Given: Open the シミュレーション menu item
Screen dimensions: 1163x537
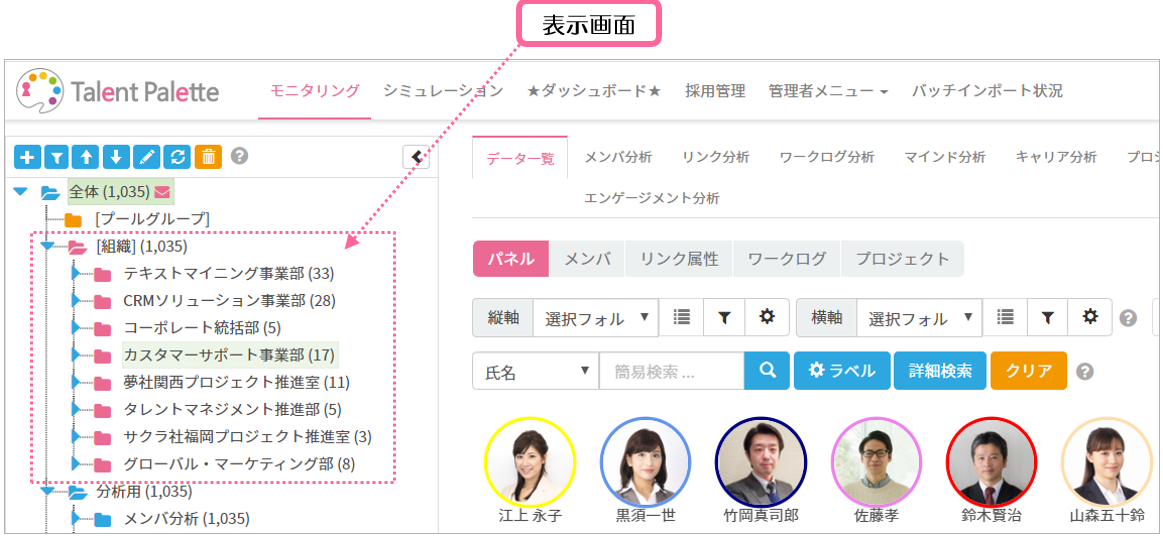Looking at the screenshot, I should click(442, 91).
